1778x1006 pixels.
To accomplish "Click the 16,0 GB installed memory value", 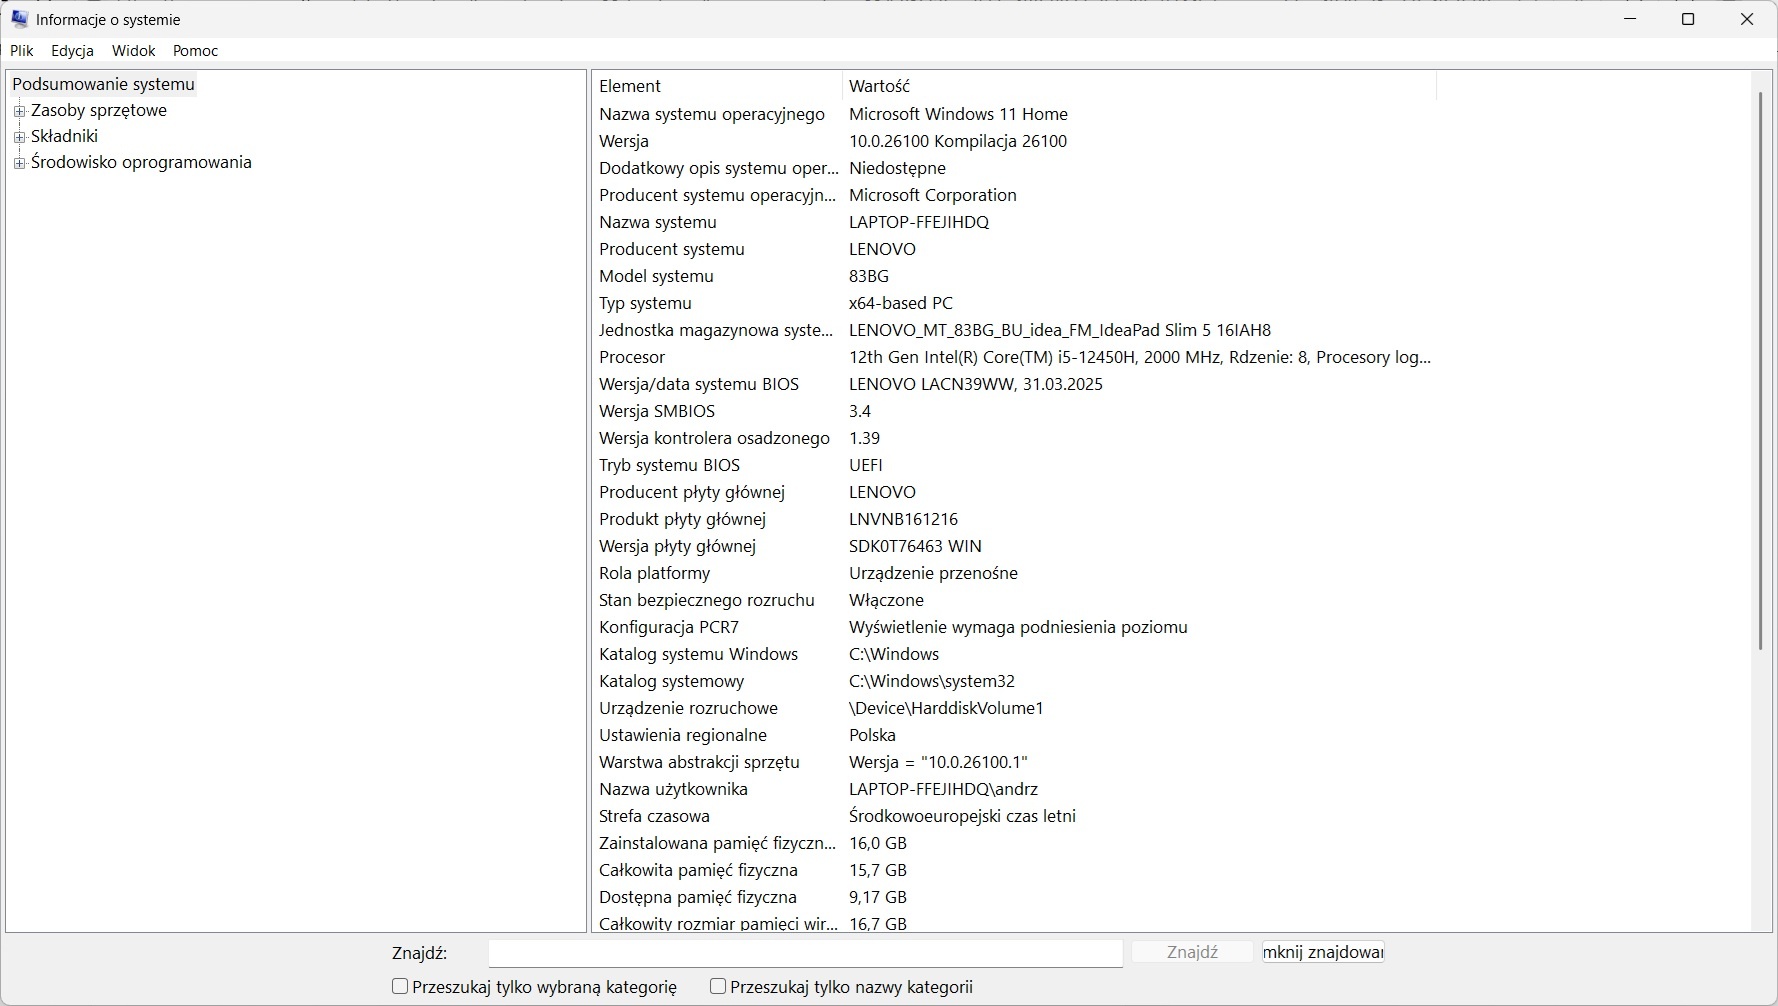I will click(878, 843).
